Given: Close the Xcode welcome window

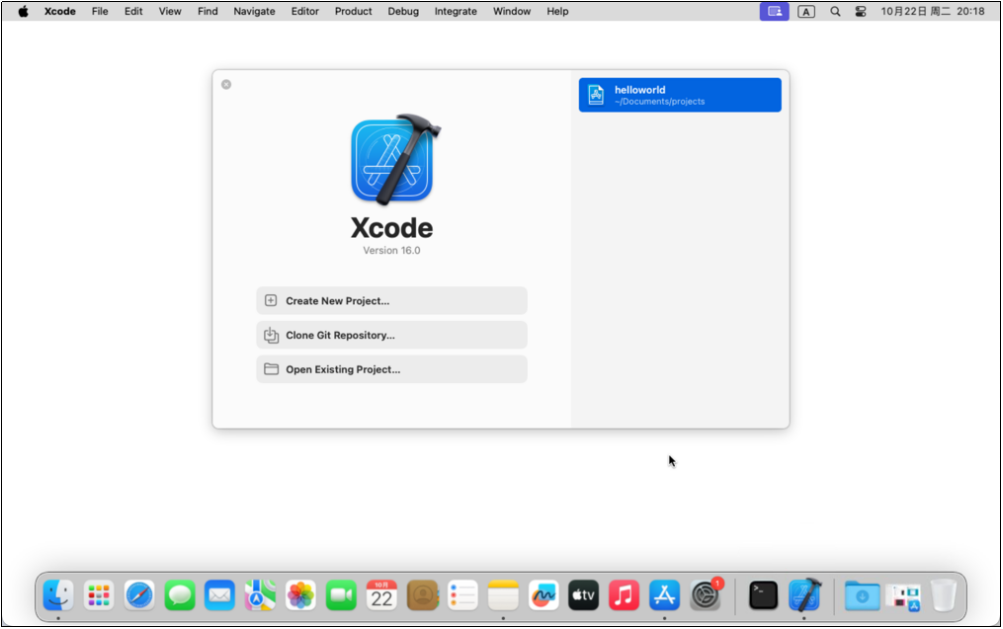Looking at the screenshot, I should coord(226,84).
